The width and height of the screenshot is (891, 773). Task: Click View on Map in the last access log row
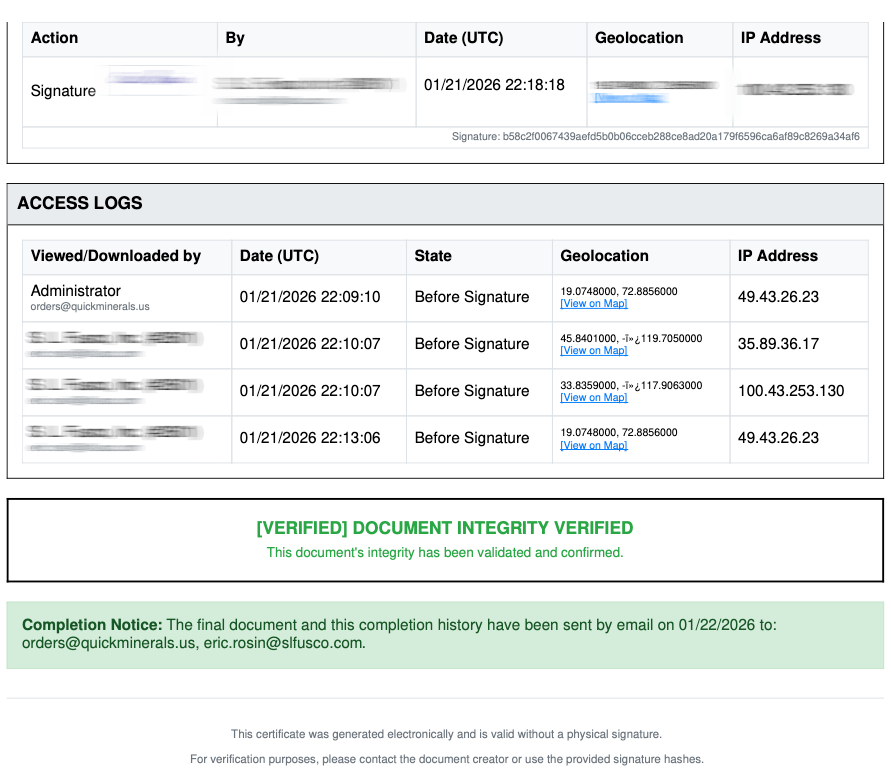pyautogui.click(x=594, y=444)
